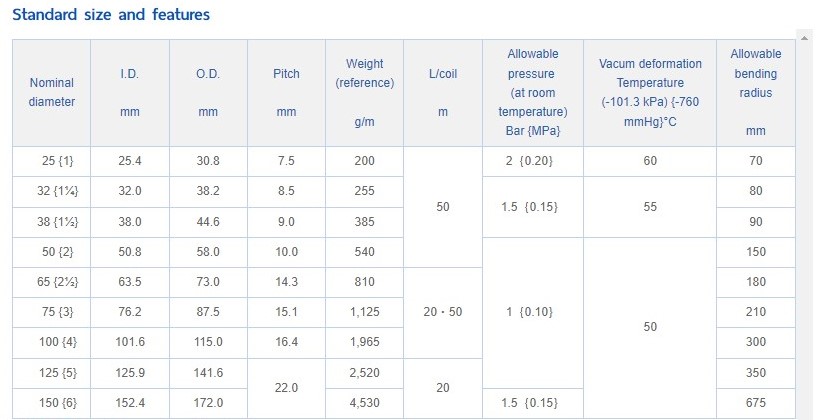
Task: Select the 20 · 50 L/coil cell
Action: pos(443,313)
